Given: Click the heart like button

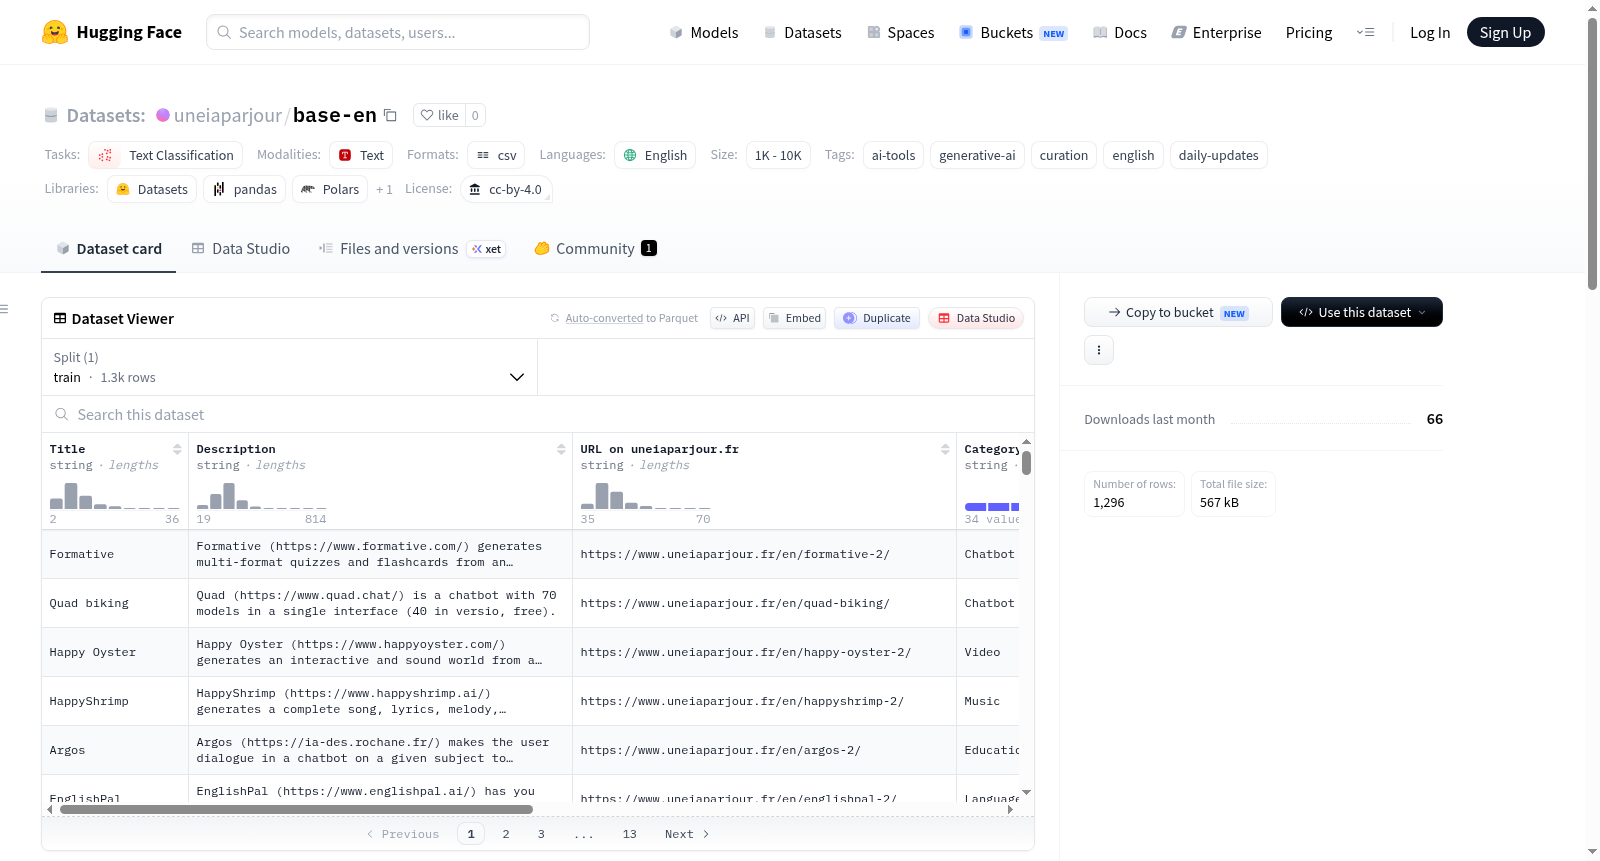Looking at the screenshot, I should point(439,115).
